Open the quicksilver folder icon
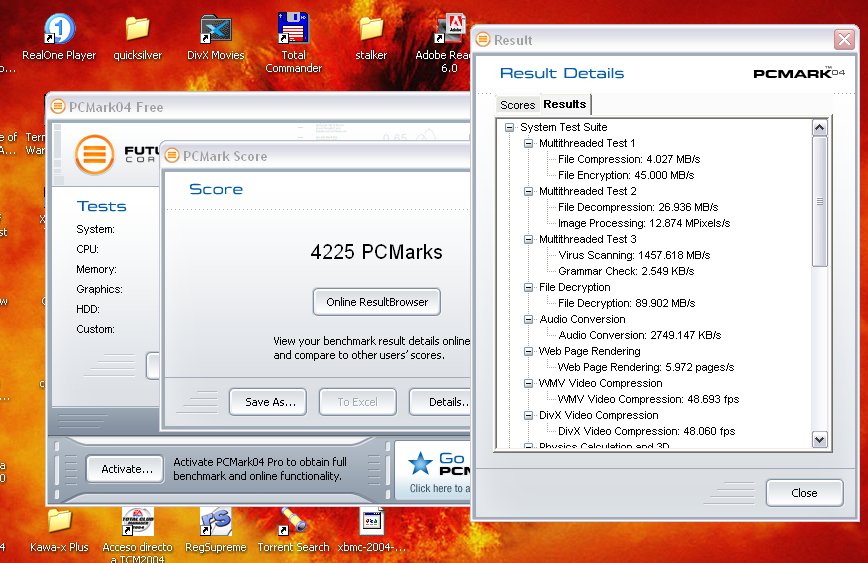 click(x=137, y=29)
